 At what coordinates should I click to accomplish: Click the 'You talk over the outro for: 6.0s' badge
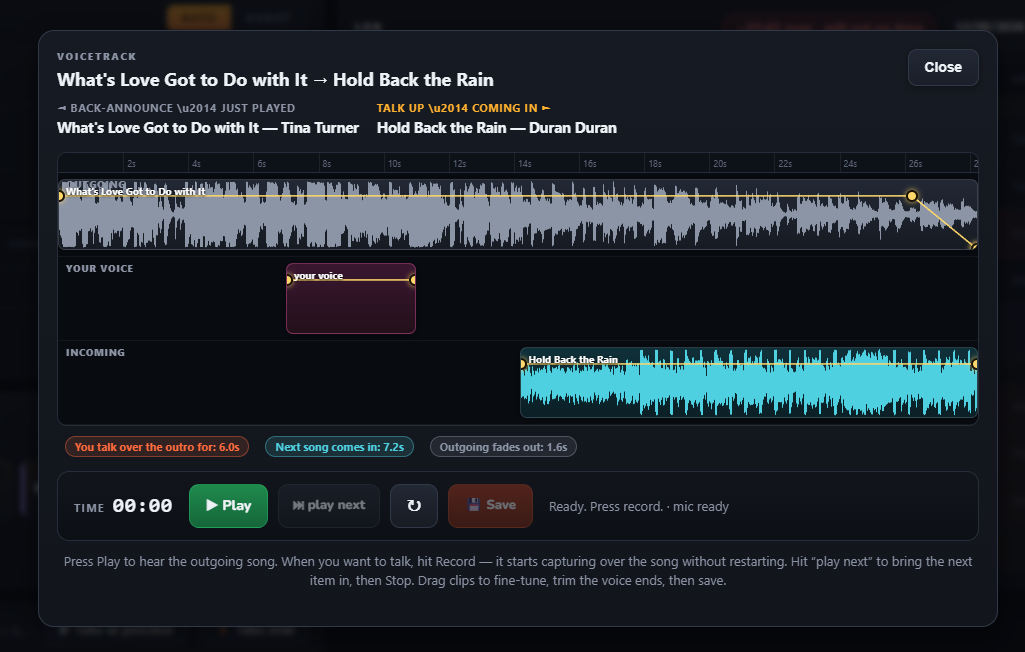157,447
